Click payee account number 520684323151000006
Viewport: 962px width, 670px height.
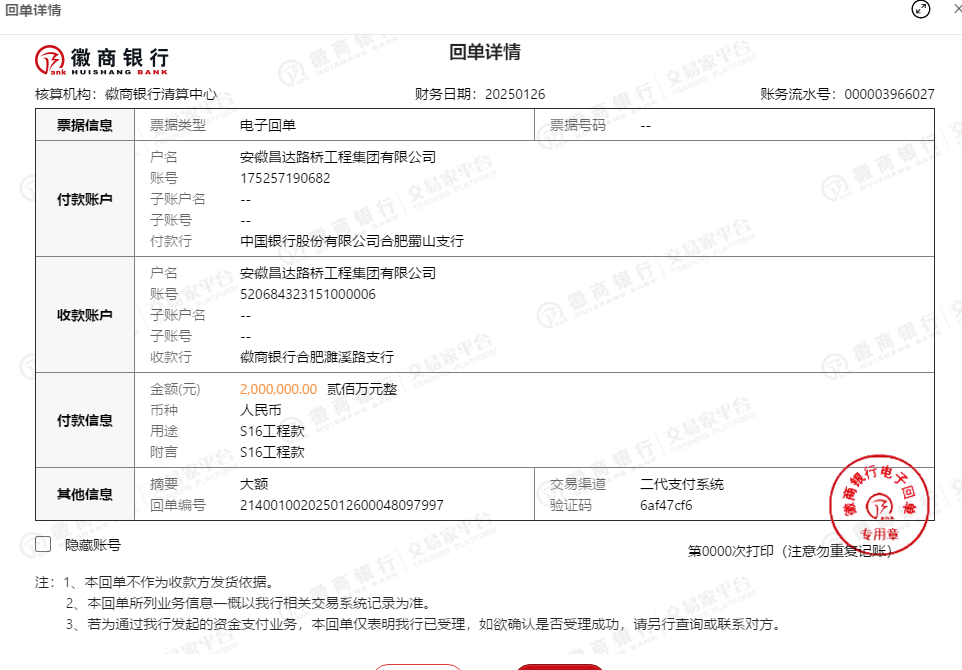pos(308,294)
